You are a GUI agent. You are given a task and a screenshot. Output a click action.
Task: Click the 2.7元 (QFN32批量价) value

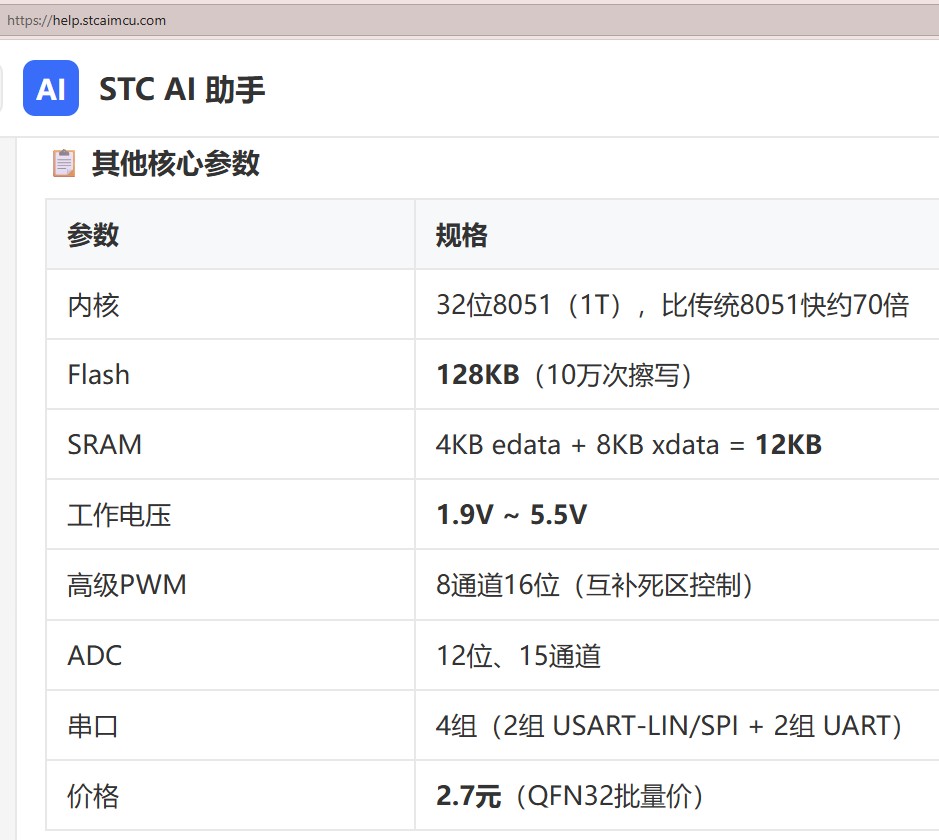point(570,796)
